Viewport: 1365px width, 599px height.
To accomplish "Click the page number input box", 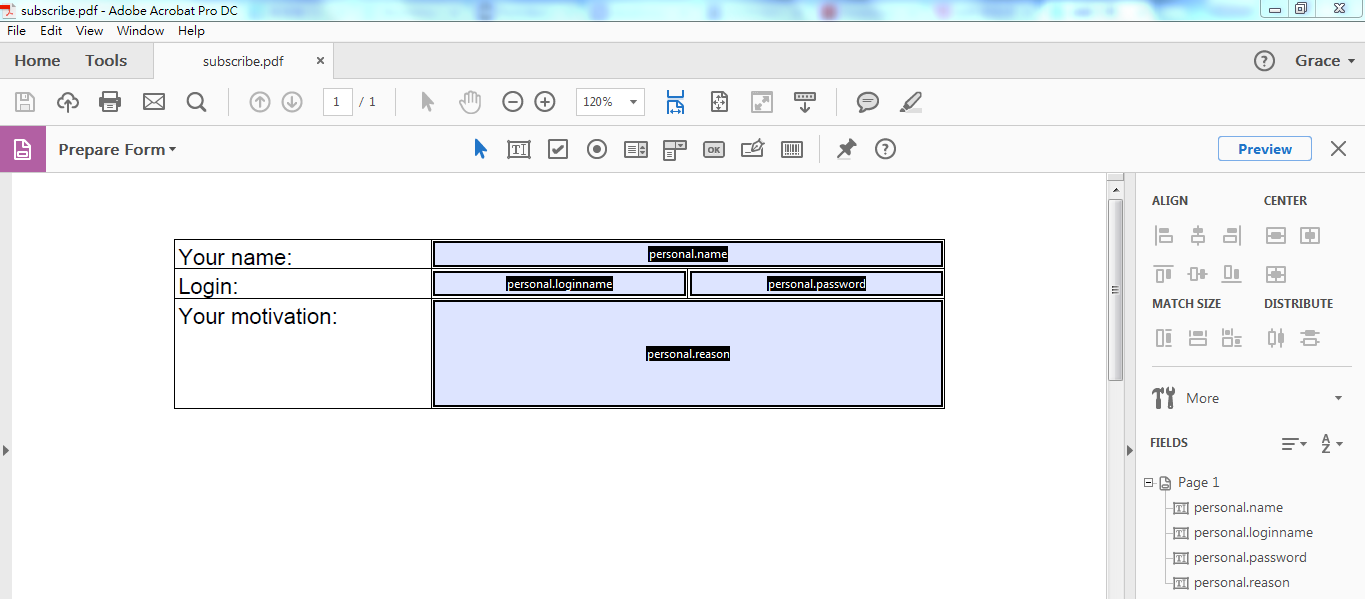I will (337, 102).
